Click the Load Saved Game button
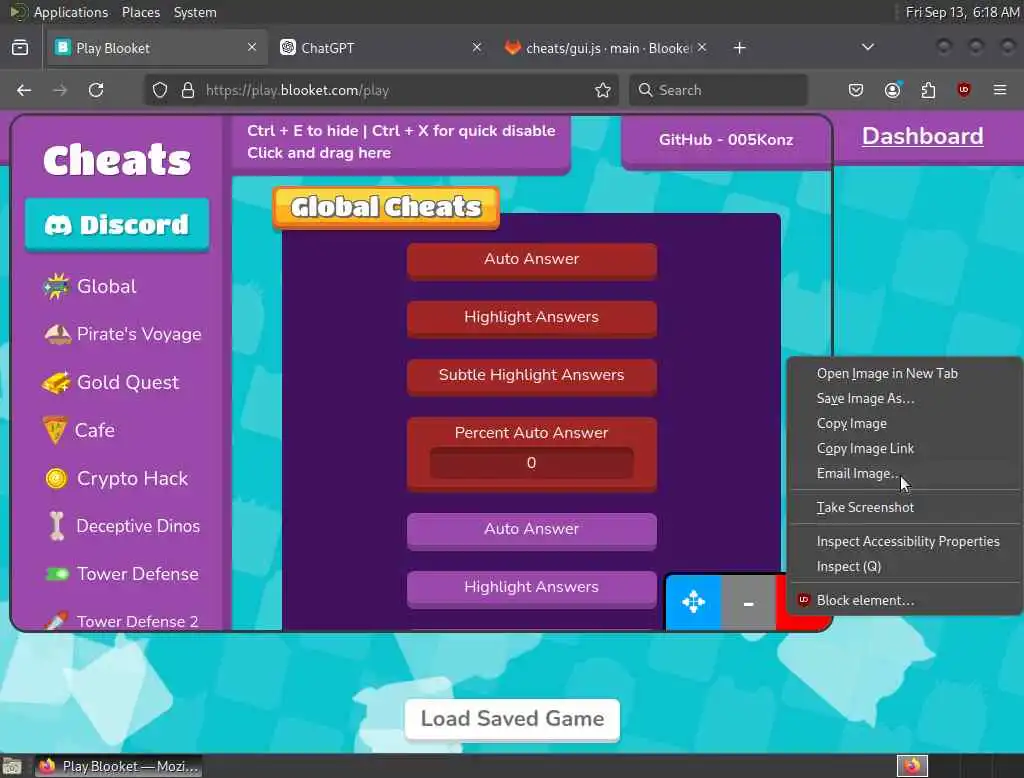This screenshot has width=1024, height=778. 512,719
